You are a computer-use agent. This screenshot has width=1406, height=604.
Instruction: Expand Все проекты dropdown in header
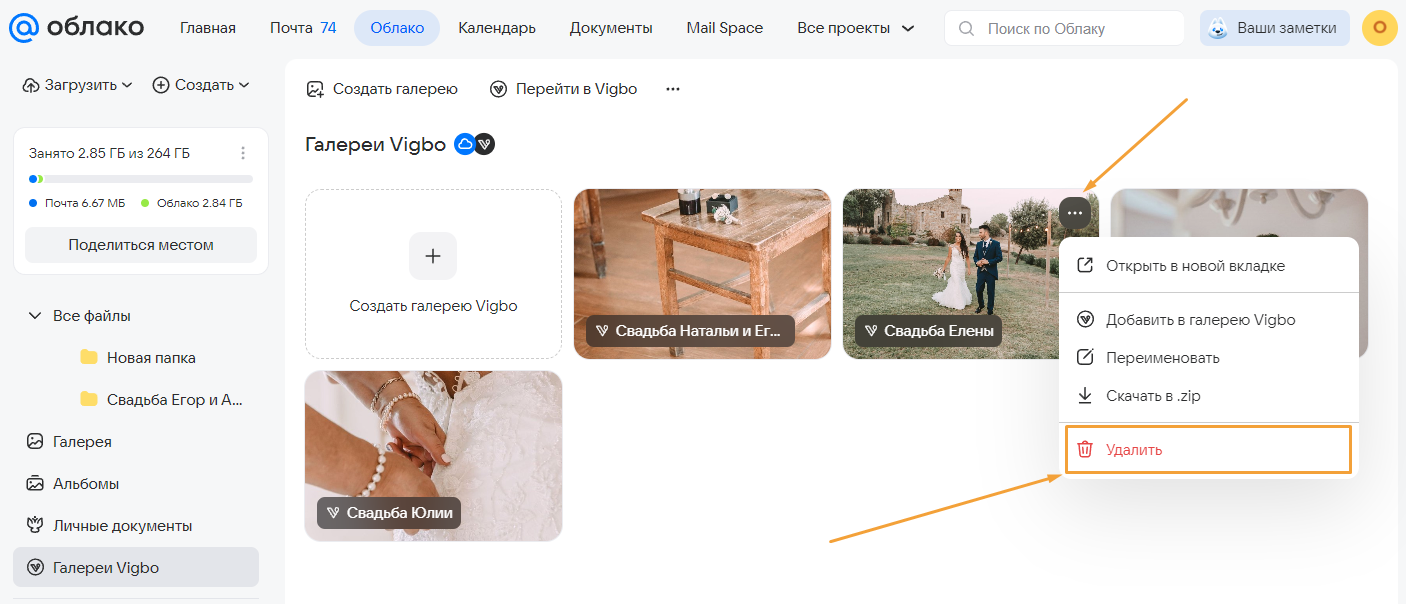point(855,28)
